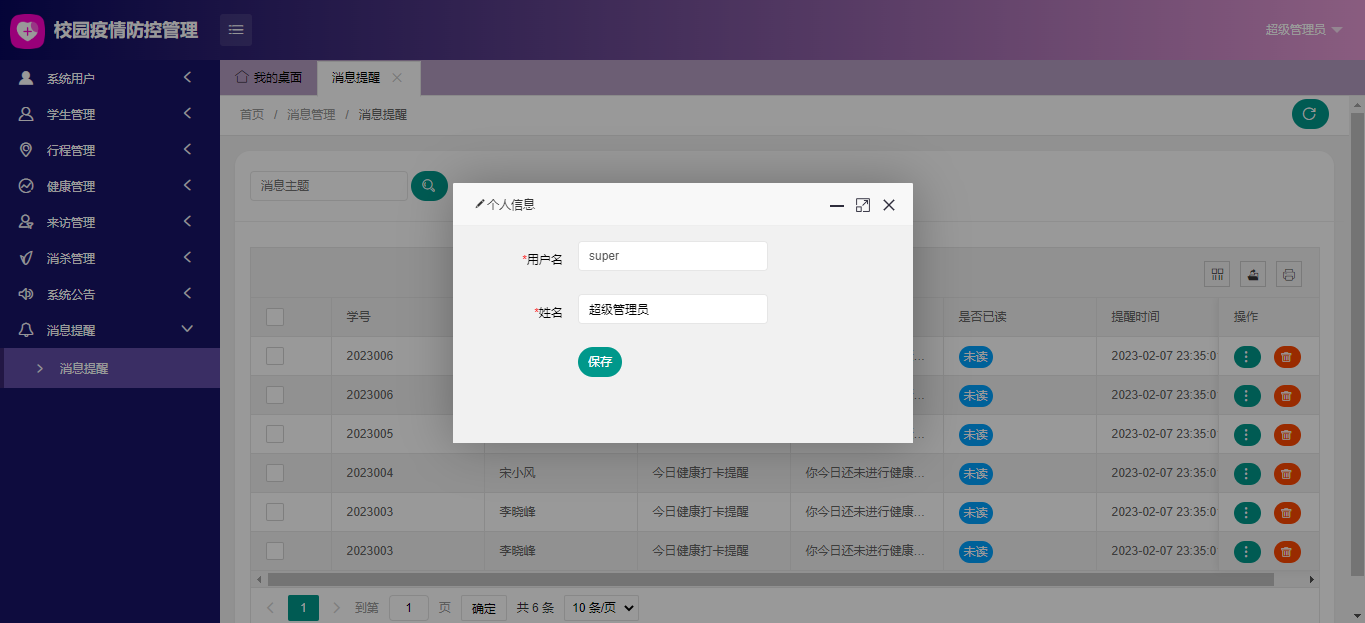Maximize the 个人信息 dialog
Screen dimensions: 1365x623
click(x=863, y=205)
